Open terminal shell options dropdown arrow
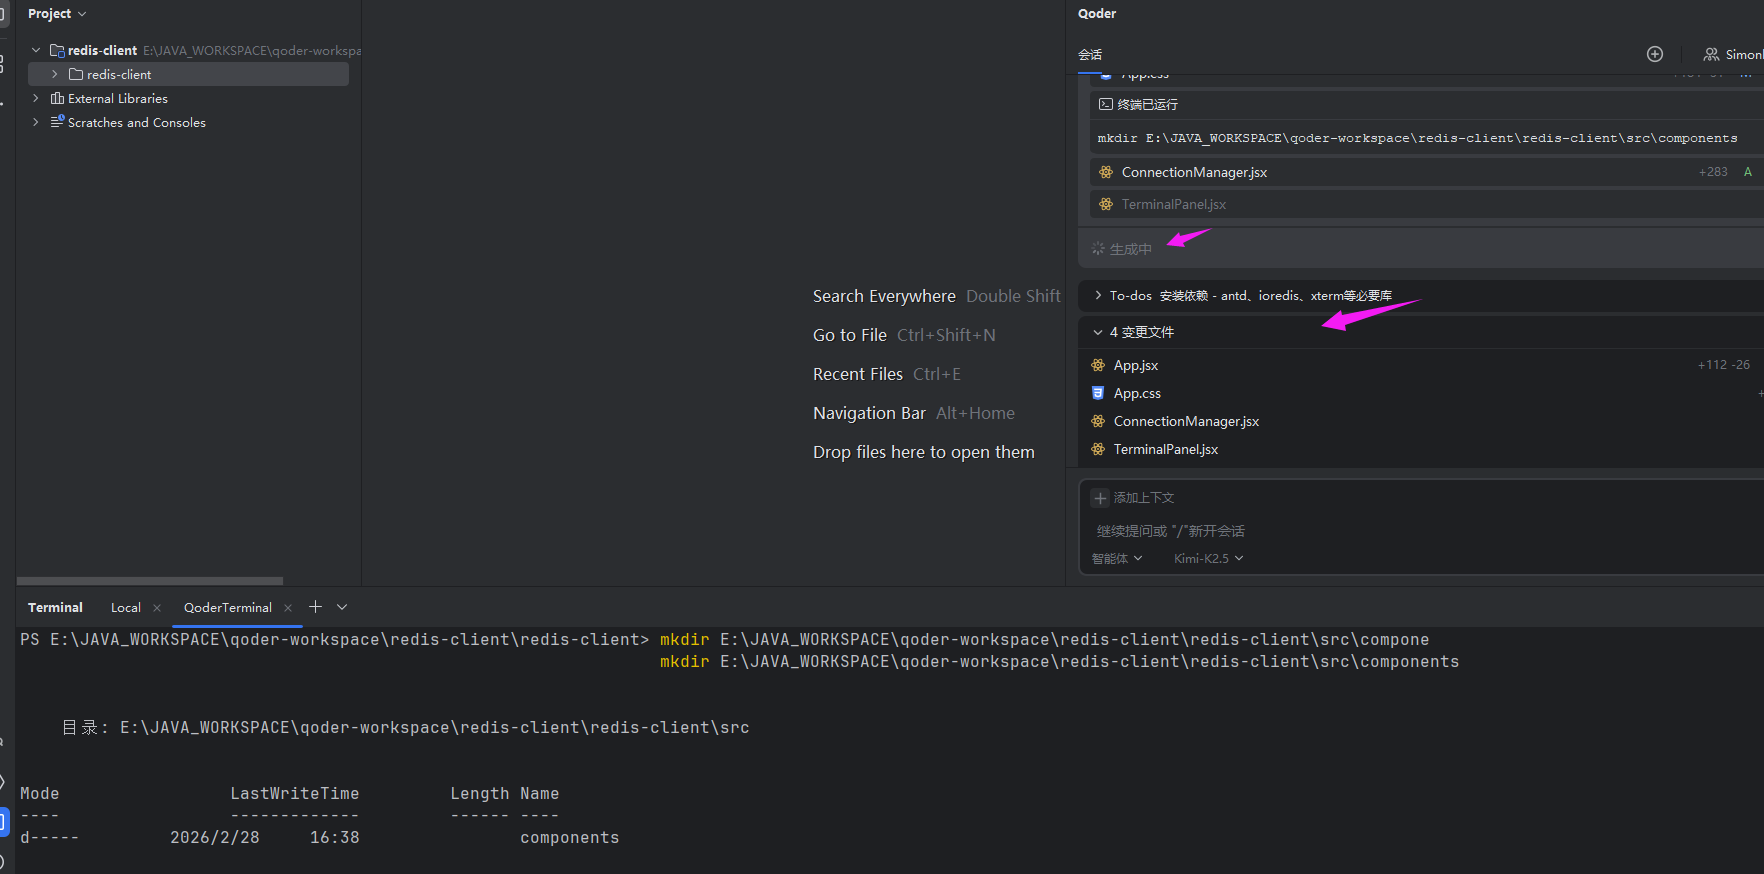Image resolution: width=1764 pixels, height=874 pixels. pyautogui.click(x=342, y=607)
